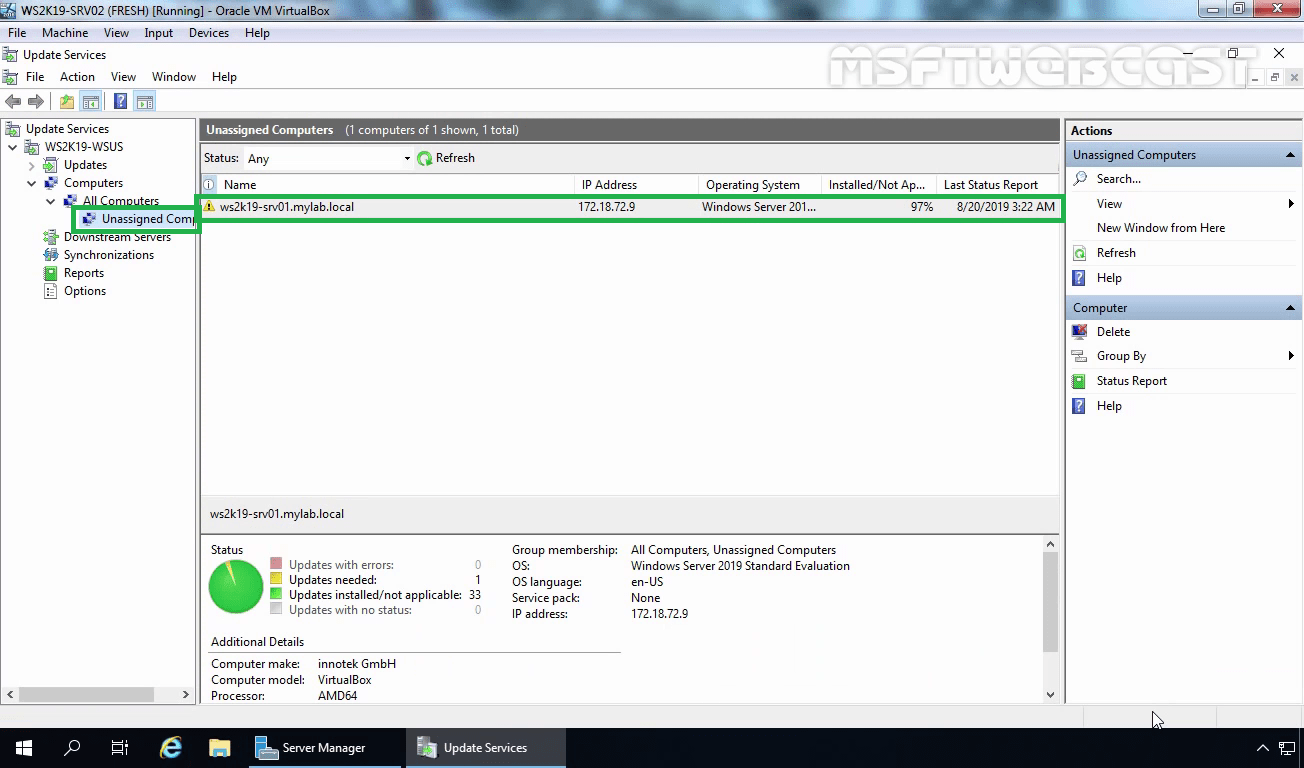Open the Action menu

[x=77, y=77]
